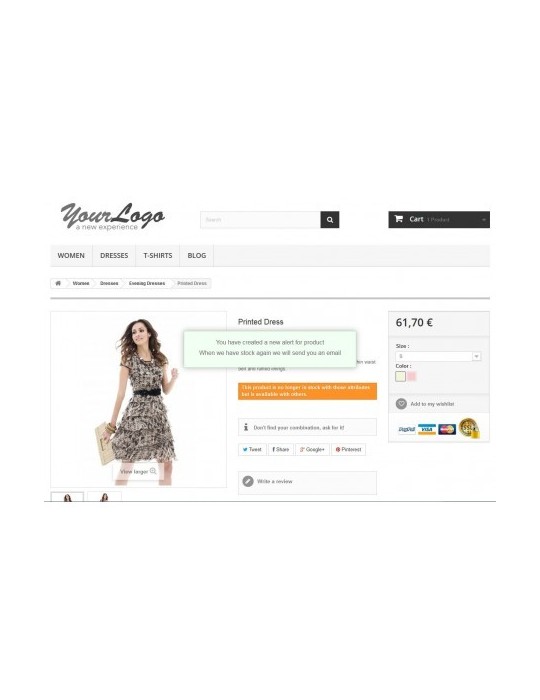The image size is (540, 700).
Task: Share product on Pinterest
Action: click(349, 450)
